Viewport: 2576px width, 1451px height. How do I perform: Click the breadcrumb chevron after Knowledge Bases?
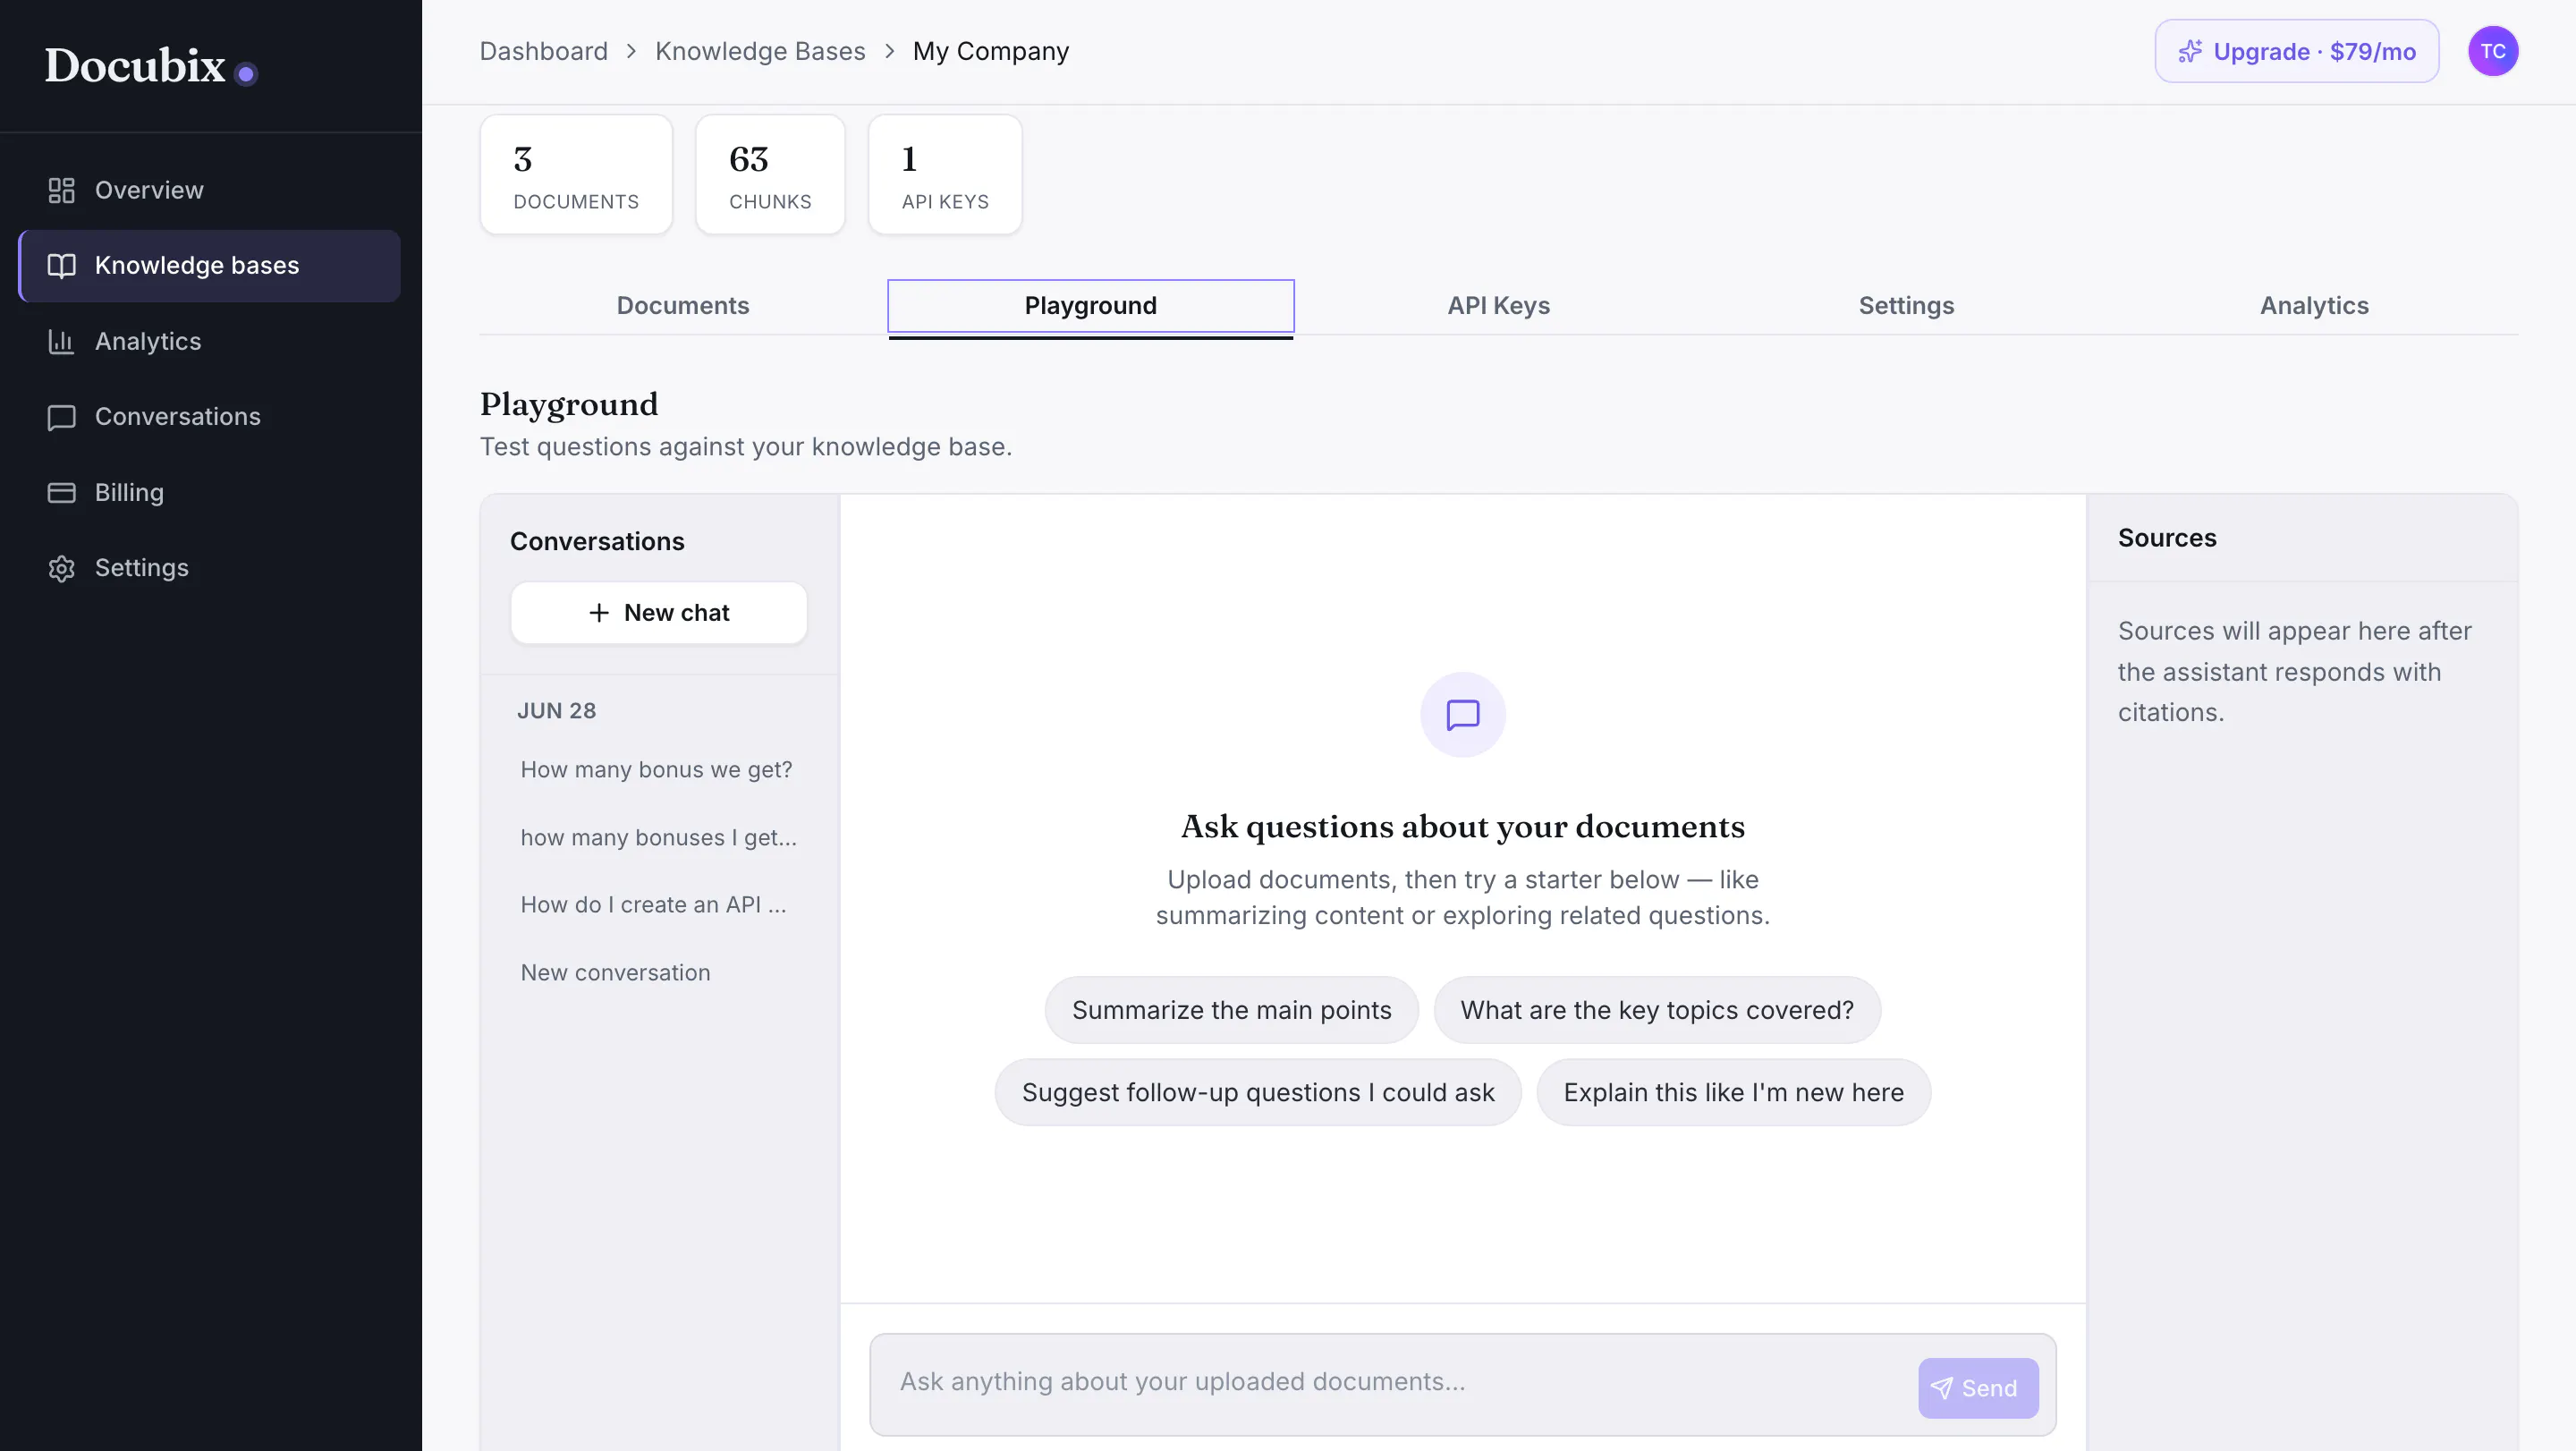point(889,51)
